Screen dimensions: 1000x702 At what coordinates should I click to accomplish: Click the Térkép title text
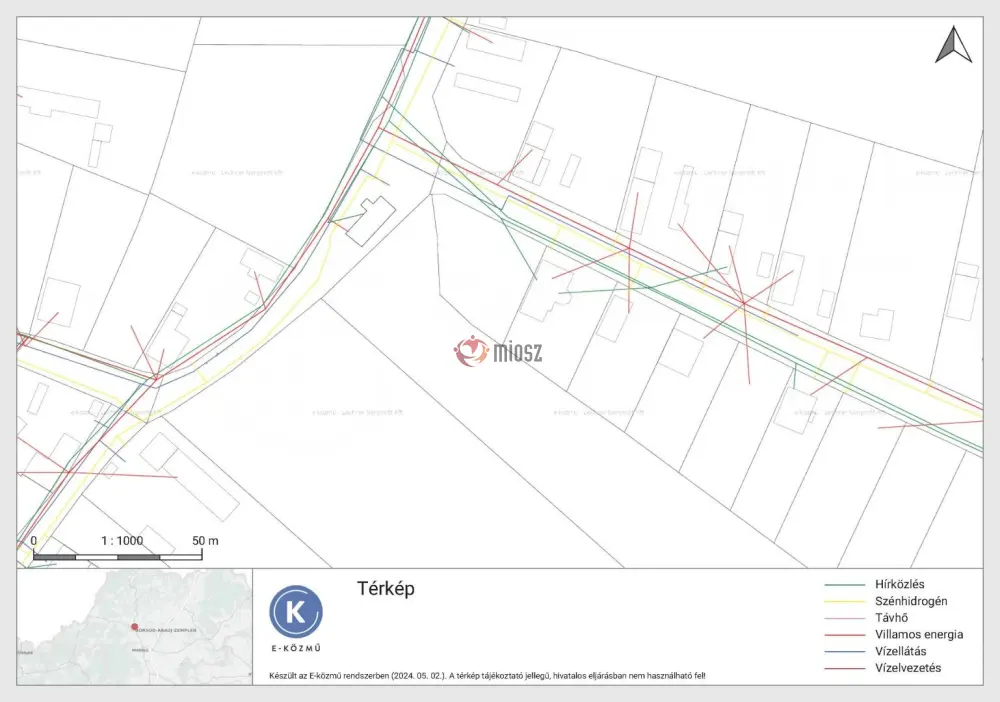coord(385,589)
